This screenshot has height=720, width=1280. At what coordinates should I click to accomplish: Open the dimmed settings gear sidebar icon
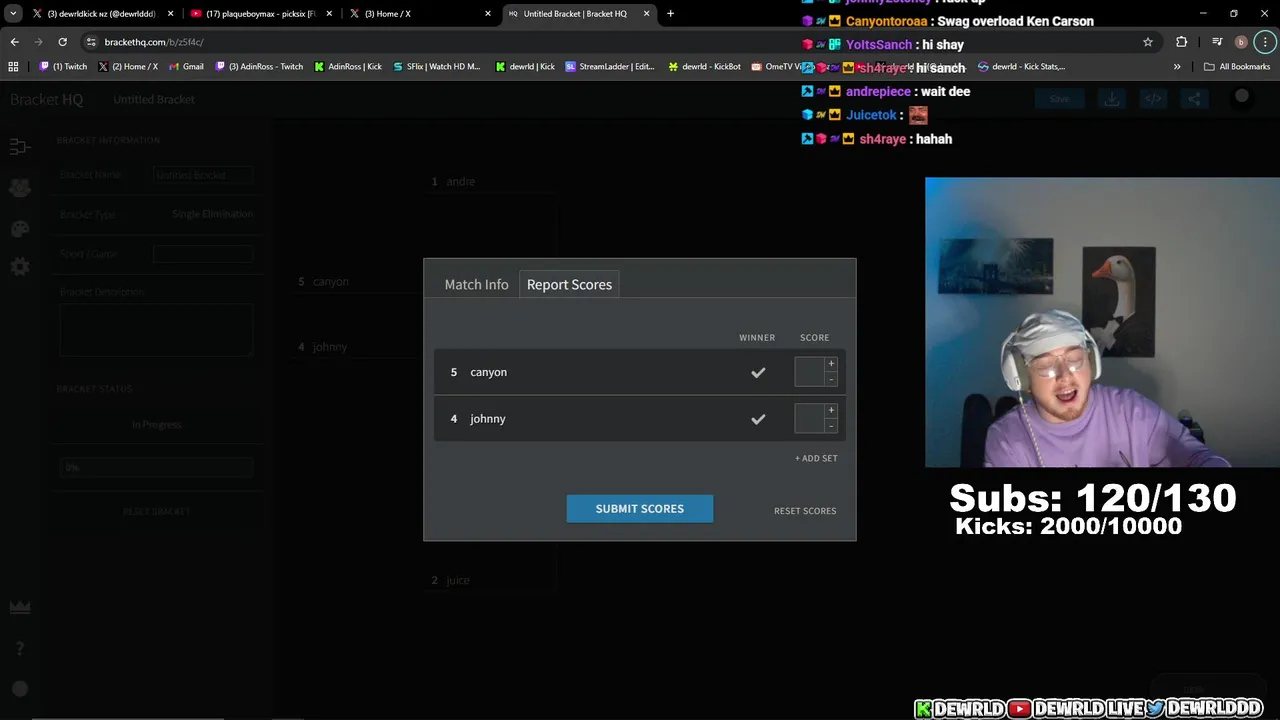[x=19, y=267]
